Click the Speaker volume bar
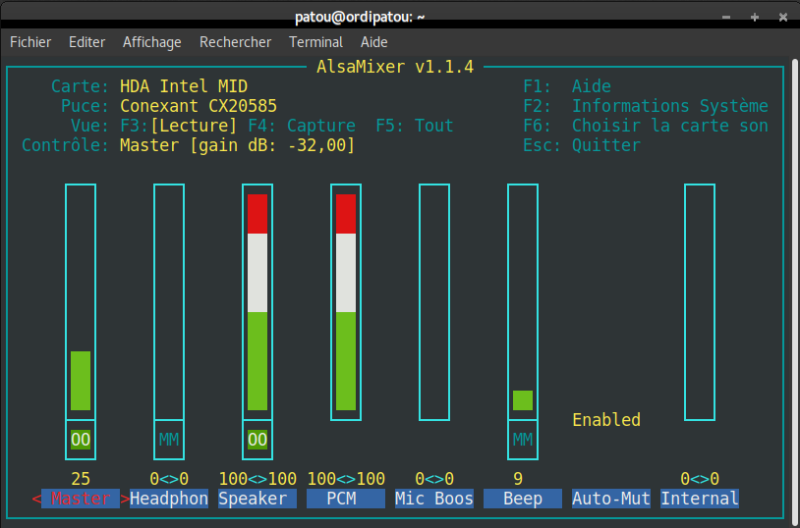This screenshot has width=800, height=528. 257,302
